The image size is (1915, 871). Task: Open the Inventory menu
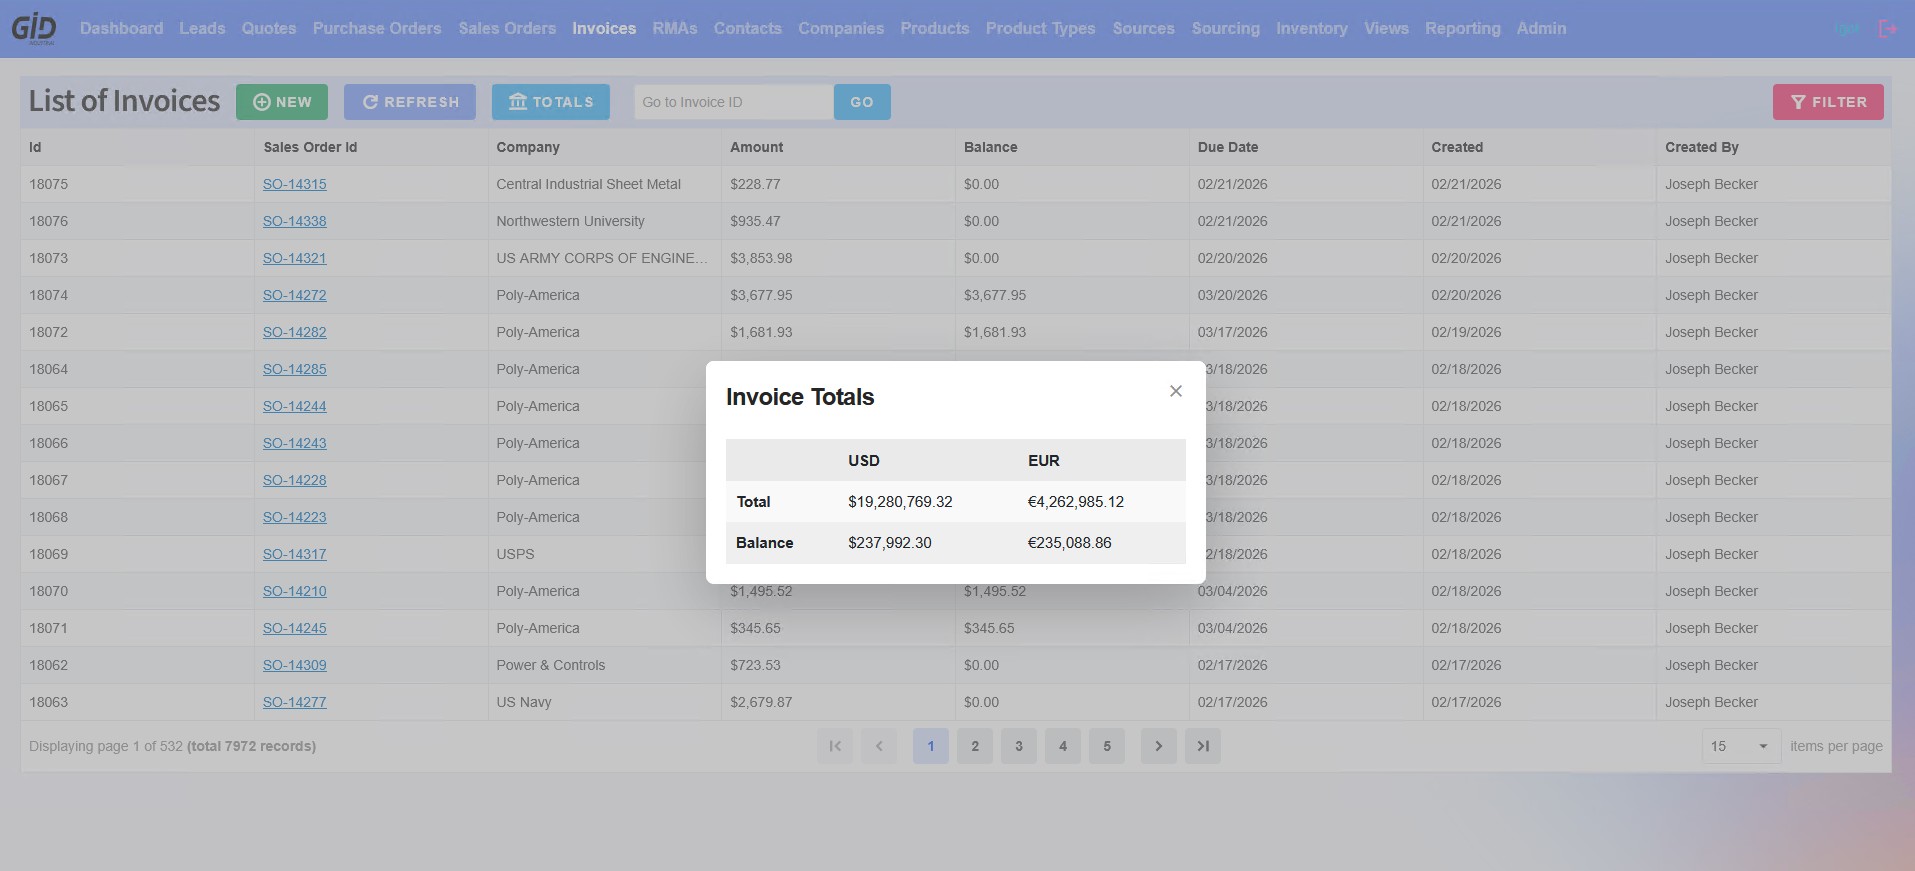[1312, 28]
